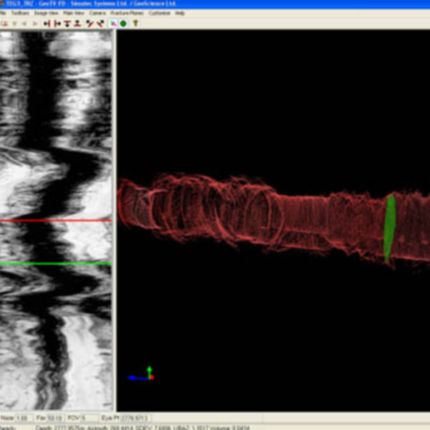430x430 pixels.
Task: Select the red horizontal line on borehole image
Action: pos(56,220)
